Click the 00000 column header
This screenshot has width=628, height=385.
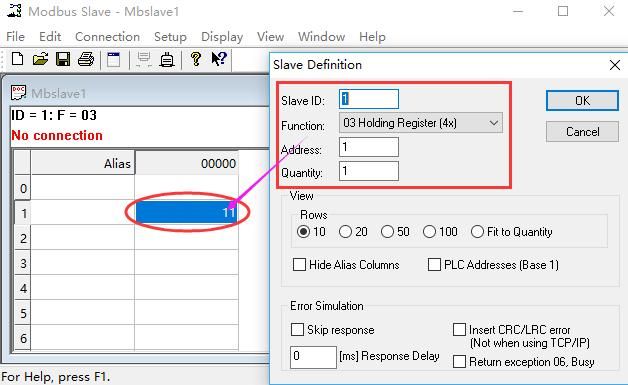tap(187, 163)
